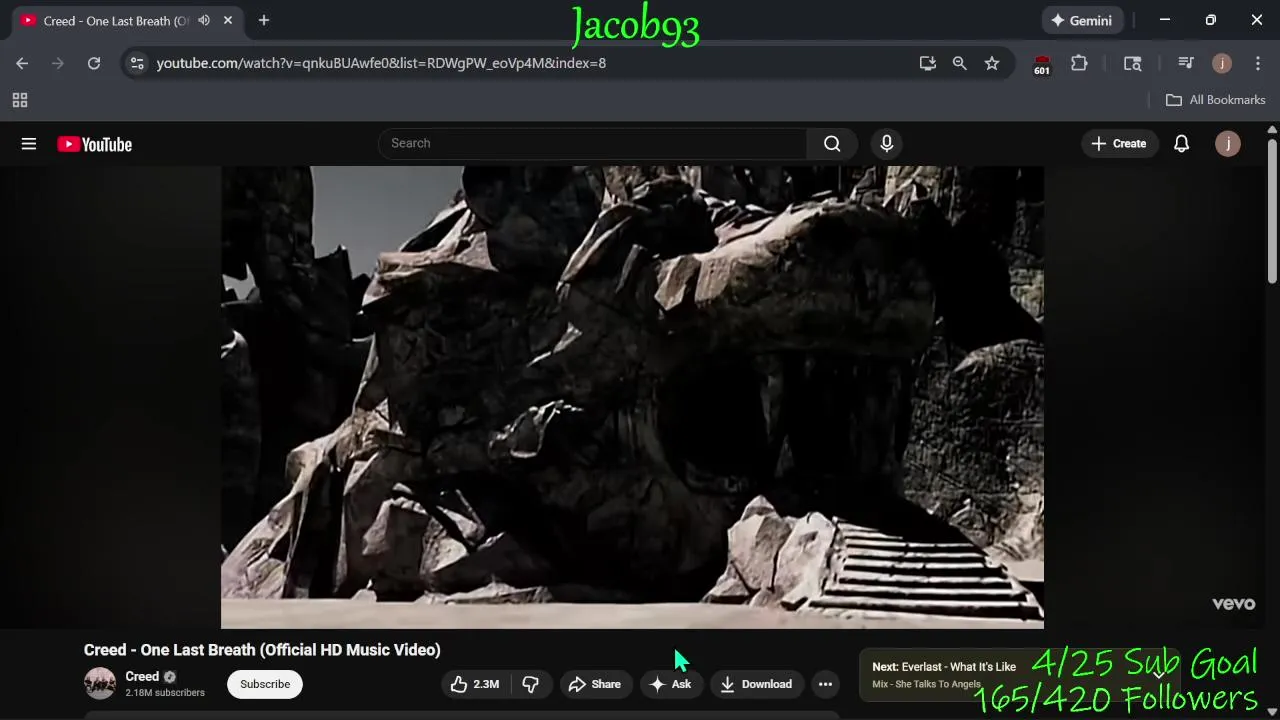Click the page vertical scrollbar
The image size is (1280, 720).
click(1272, 210)
